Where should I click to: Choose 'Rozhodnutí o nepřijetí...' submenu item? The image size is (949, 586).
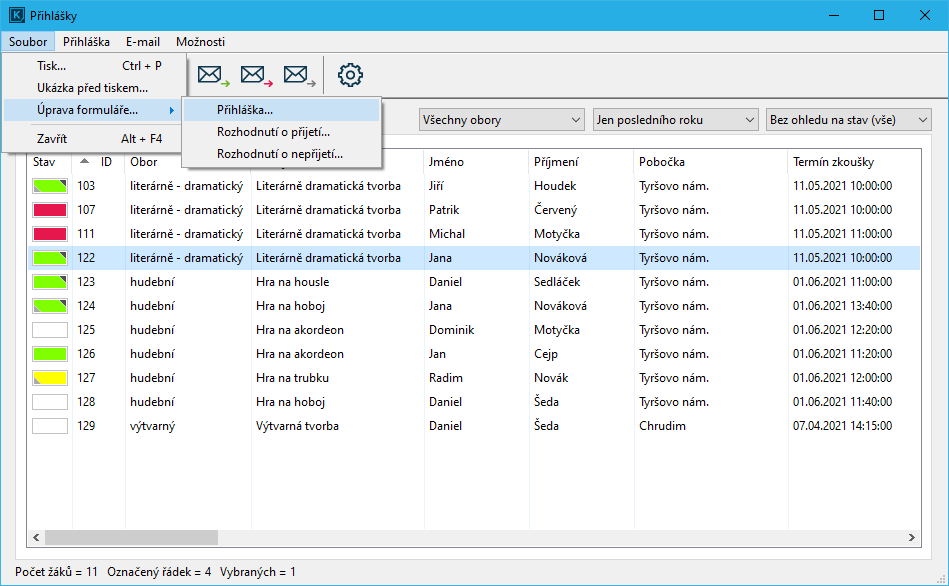pyautogui.click(x=280, y=154)
